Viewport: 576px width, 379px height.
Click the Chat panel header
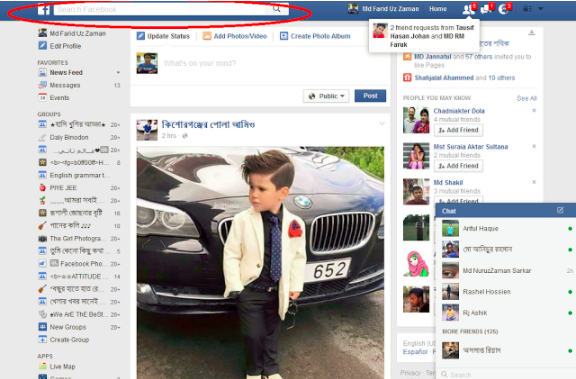coord(505,211)
